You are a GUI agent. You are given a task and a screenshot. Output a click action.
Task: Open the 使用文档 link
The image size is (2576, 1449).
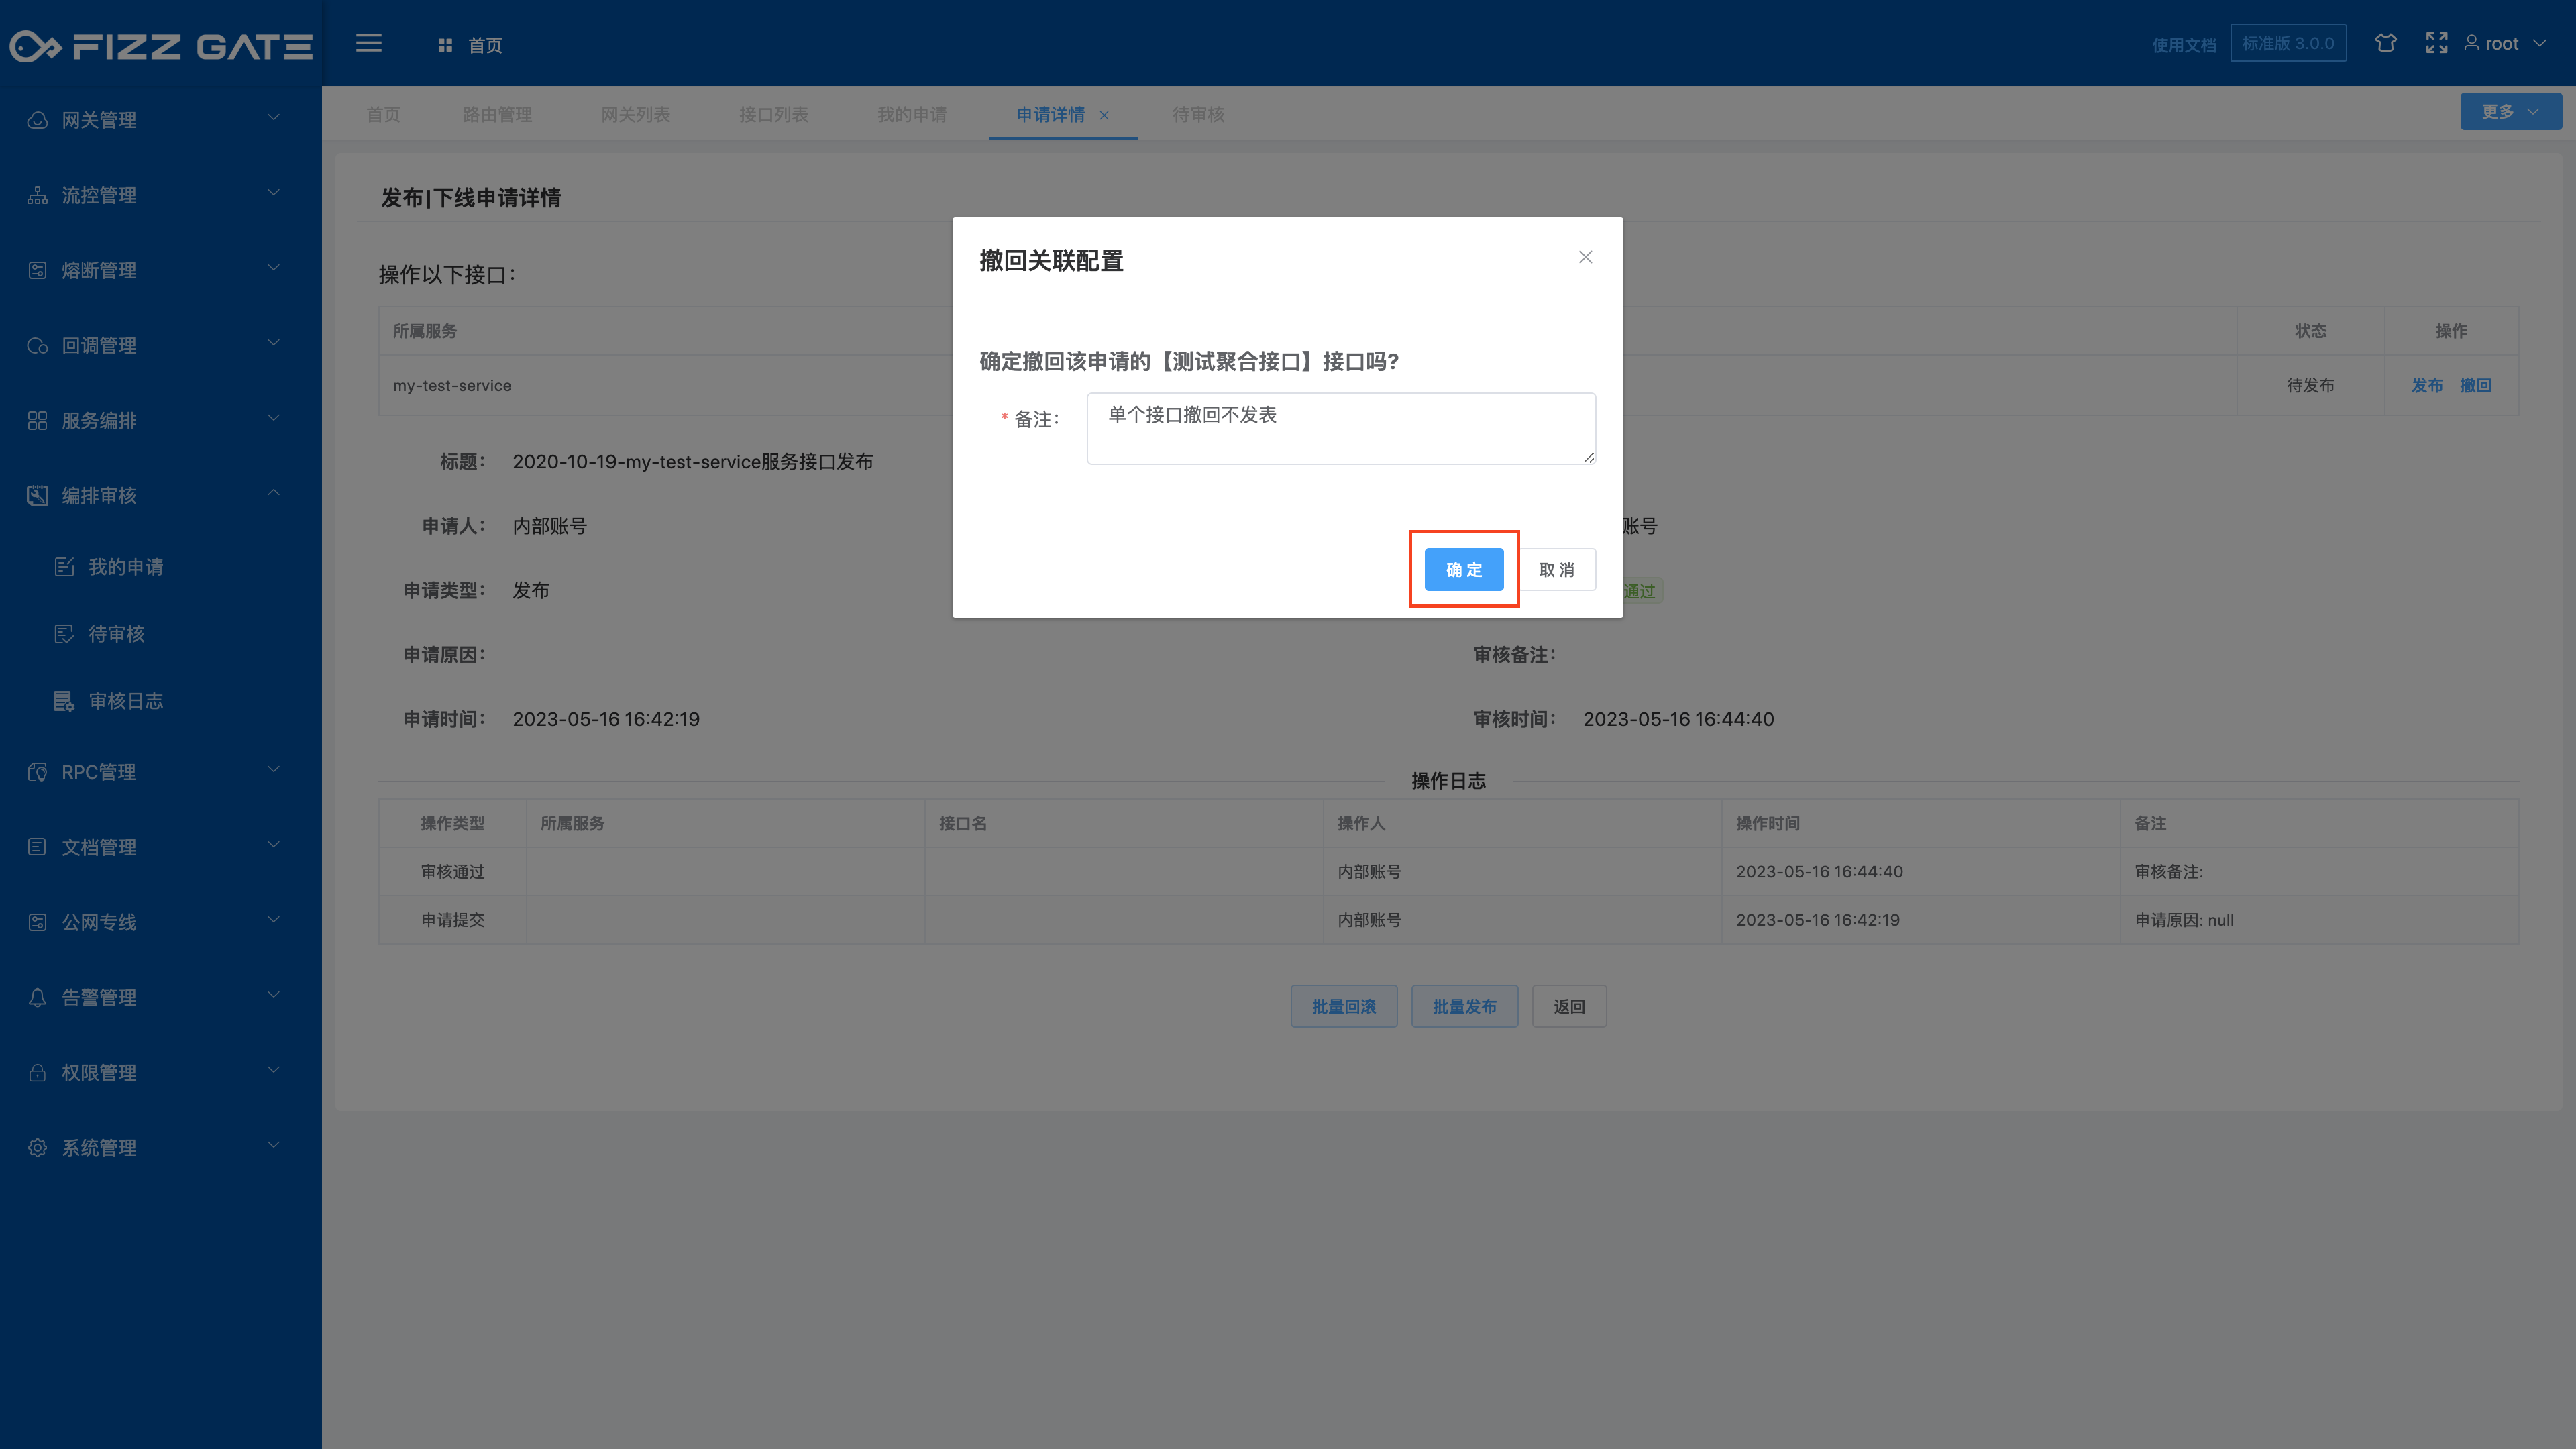click(2183, 45)
